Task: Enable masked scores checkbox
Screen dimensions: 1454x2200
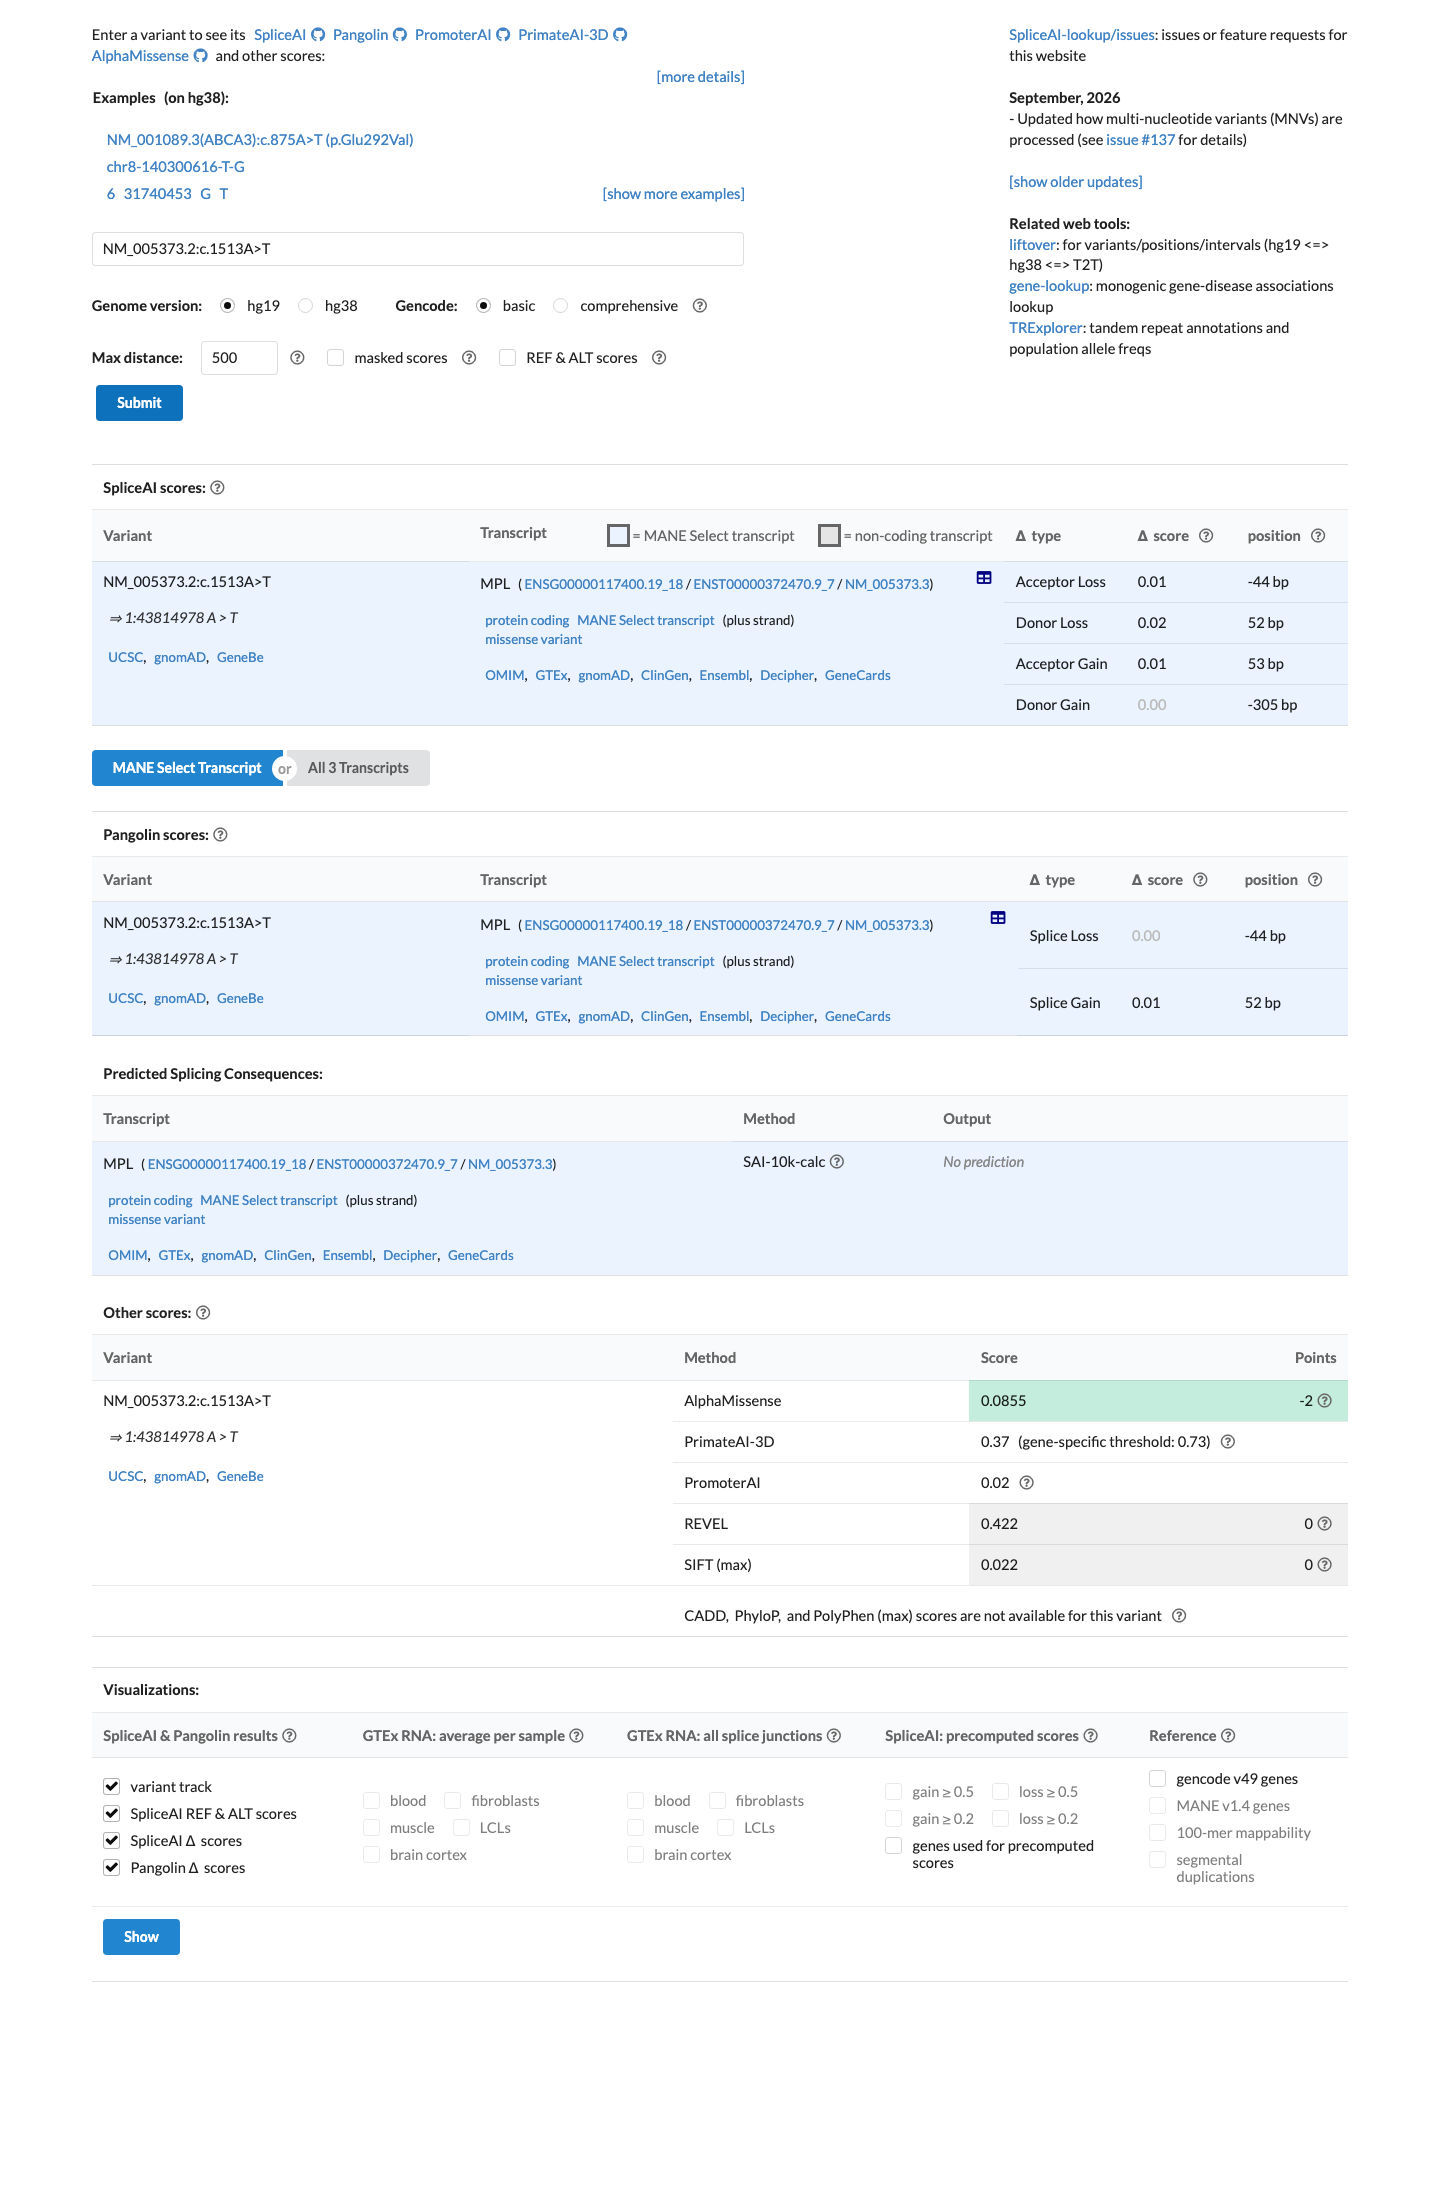Action: click(x=336, y=358)
